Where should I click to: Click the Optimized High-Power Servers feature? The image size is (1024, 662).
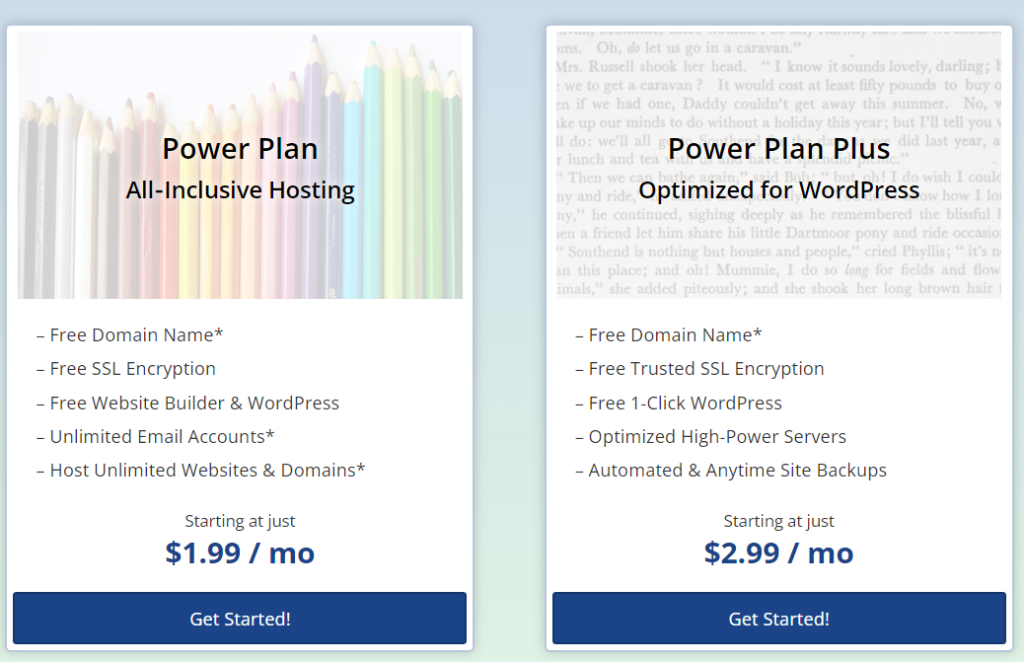pos(717,437)
